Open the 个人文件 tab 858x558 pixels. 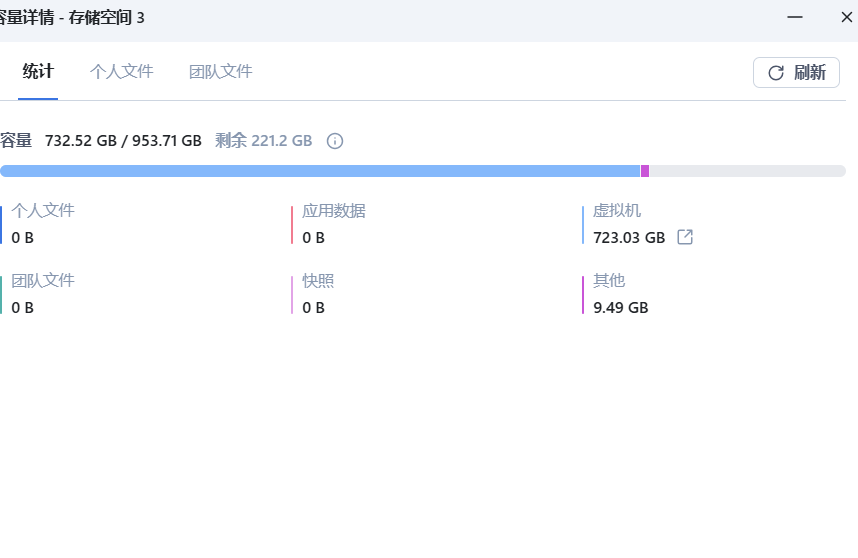[x=121, y=72]
